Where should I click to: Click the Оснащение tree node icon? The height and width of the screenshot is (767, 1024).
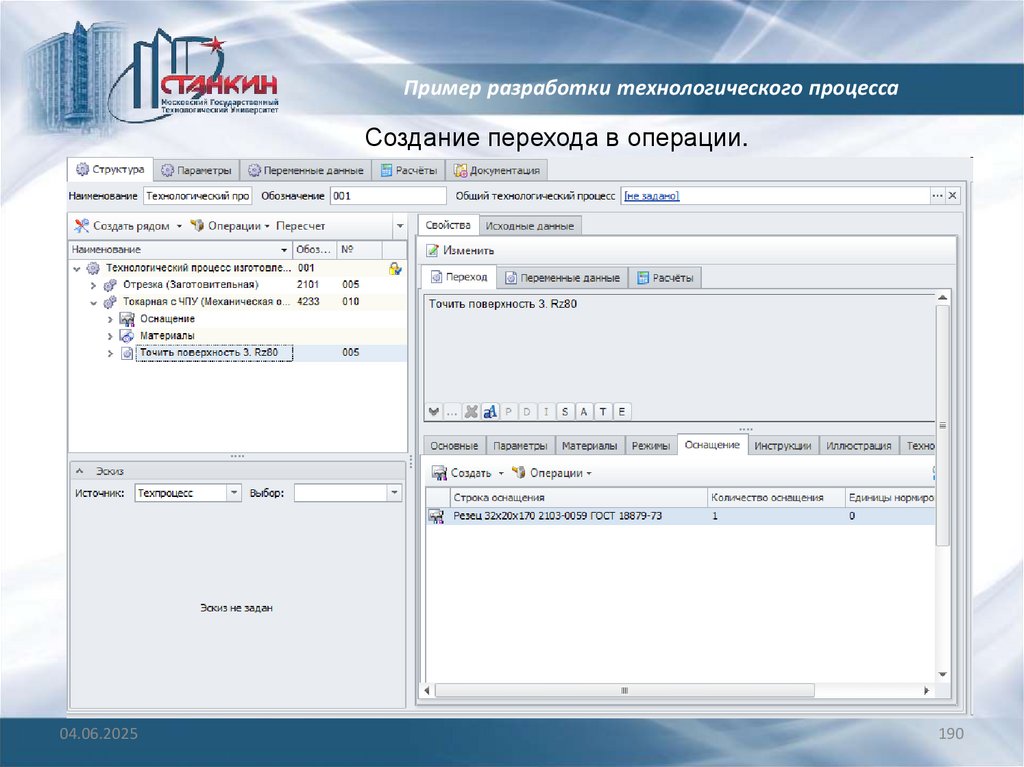click(127, 319)
